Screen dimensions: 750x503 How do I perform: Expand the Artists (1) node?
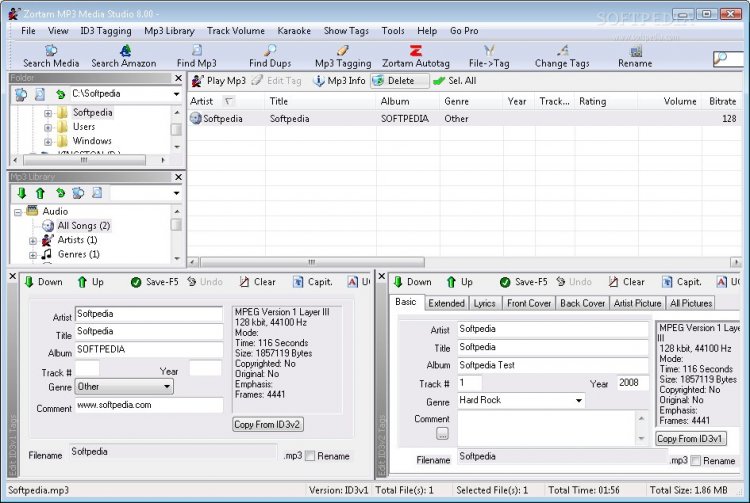click(33, 241)
